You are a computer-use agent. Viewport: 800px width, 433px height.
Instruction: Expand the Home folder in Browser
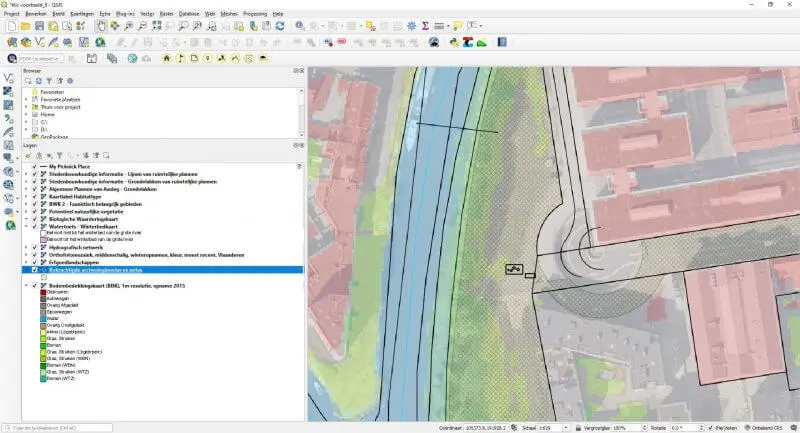coord(26,114)
